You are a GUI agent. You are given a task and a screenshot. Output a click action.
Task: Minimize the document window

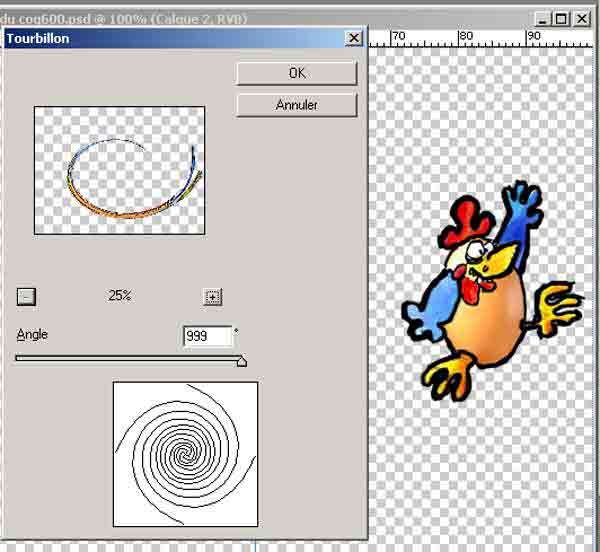tap(542, 19)
